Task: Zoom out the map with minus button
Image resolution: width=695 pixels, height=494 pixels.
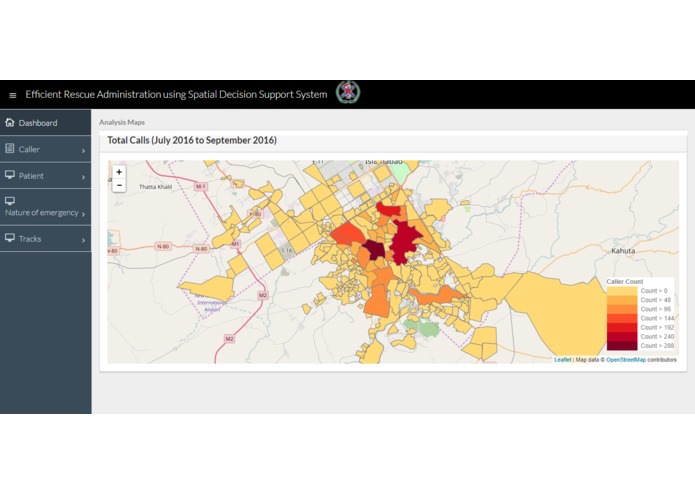Action: pos(119,185)
